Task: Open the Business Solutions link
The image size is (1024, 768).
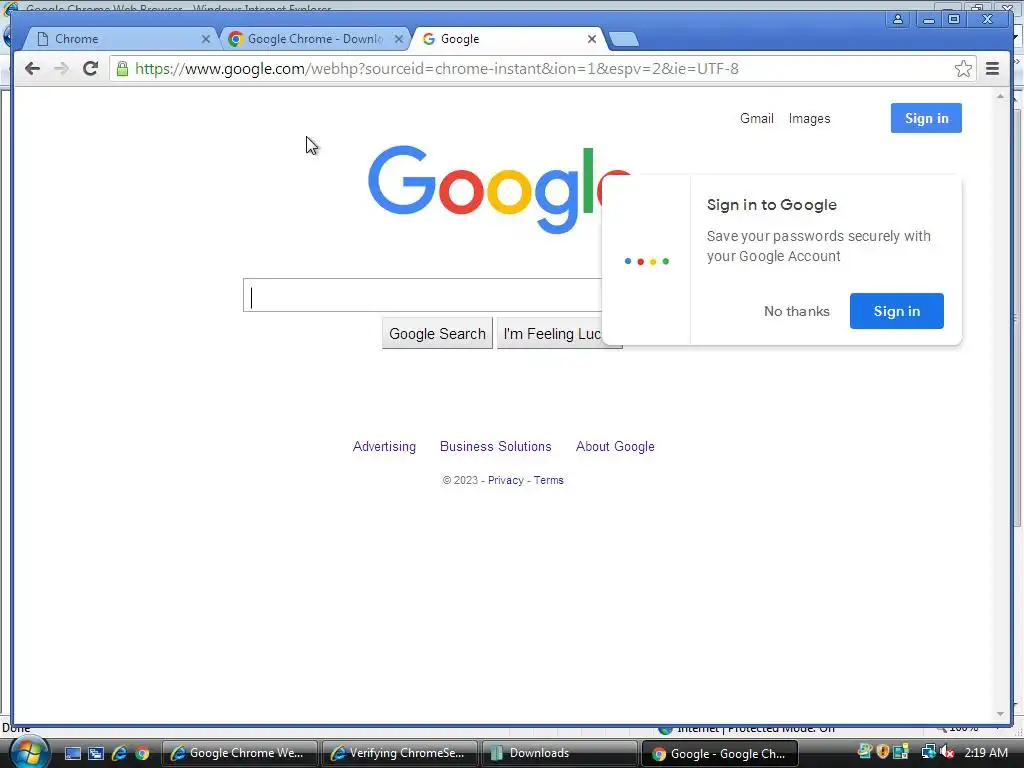Action: [496, 447]
